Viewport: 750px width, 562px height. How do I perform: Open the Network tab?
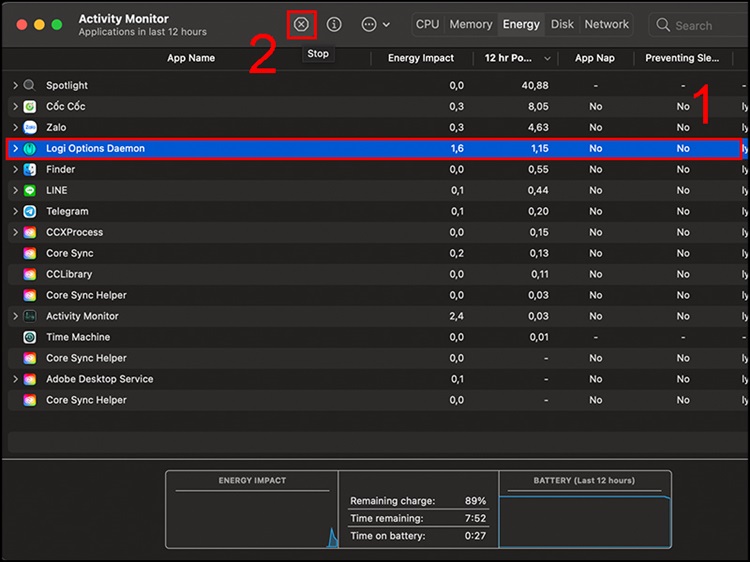pyautogui.click(x=606, y=24)
